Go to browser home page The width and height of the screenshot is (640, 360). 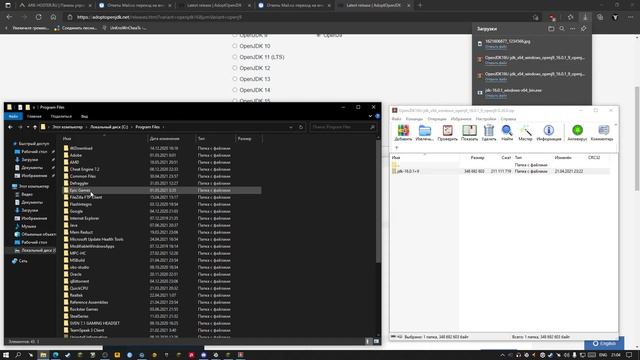(53, 17)
